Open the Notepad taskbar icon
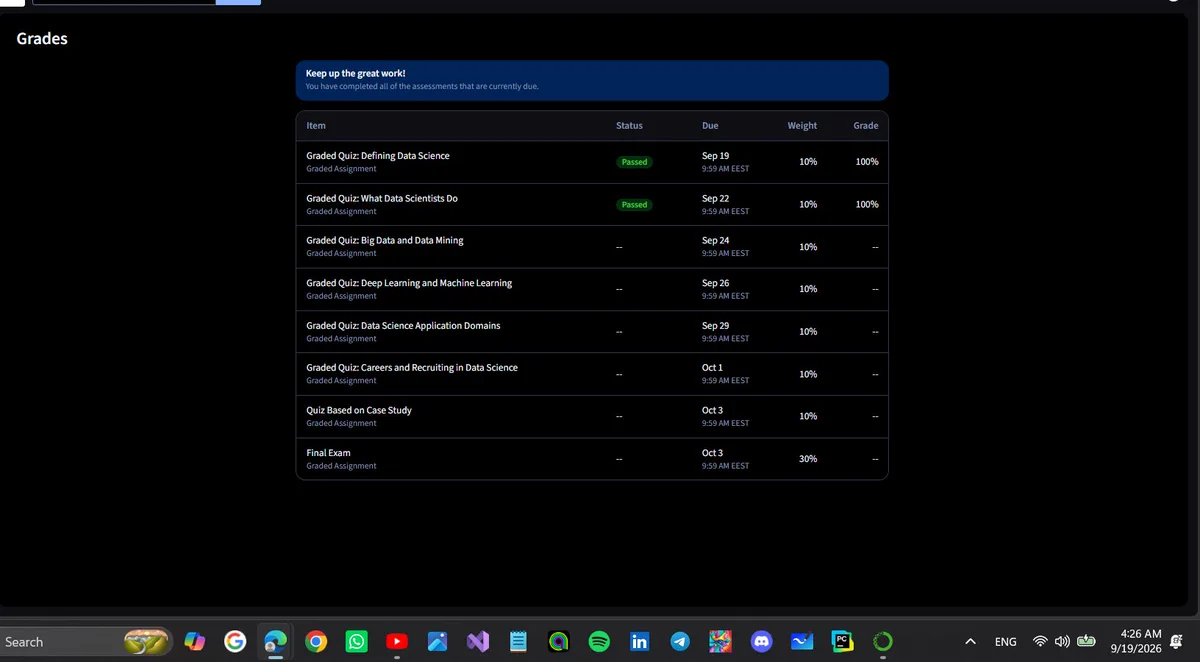The height and width of the screenshot is (662, 1200). [518, 641]
